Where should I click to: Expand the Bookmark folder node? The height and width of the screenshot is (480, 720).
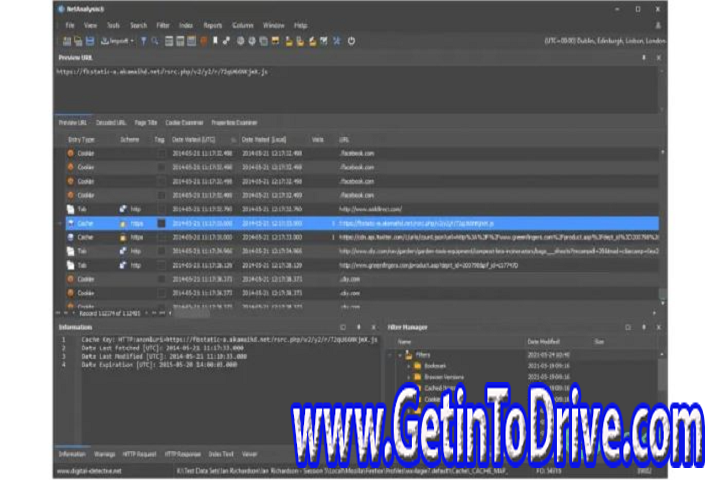click(x=409, y=366)
